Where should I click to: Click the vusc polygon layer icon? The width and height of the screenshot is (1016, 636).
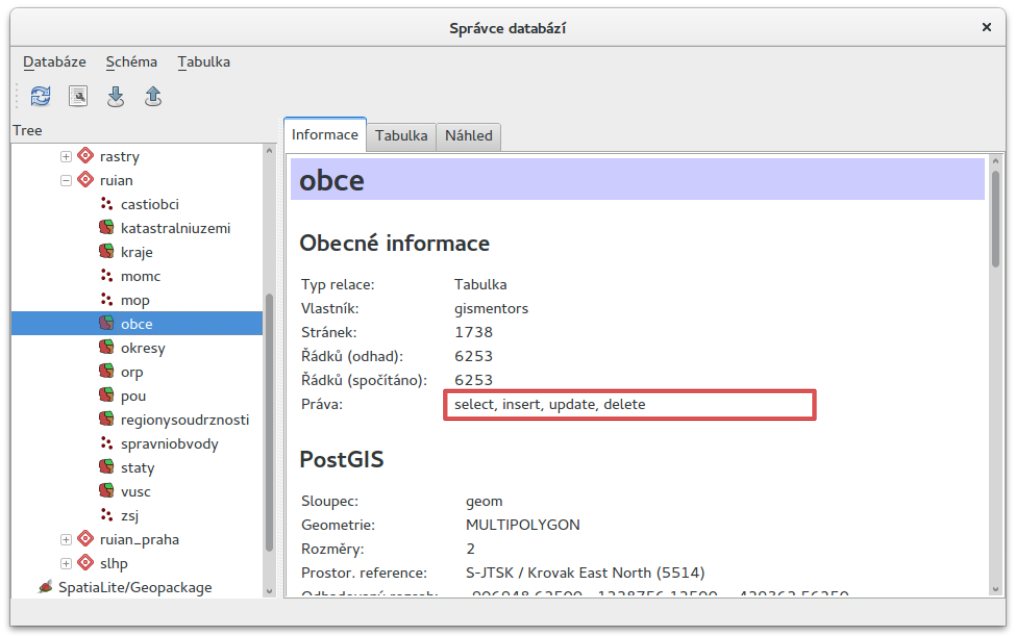[106, 491]
